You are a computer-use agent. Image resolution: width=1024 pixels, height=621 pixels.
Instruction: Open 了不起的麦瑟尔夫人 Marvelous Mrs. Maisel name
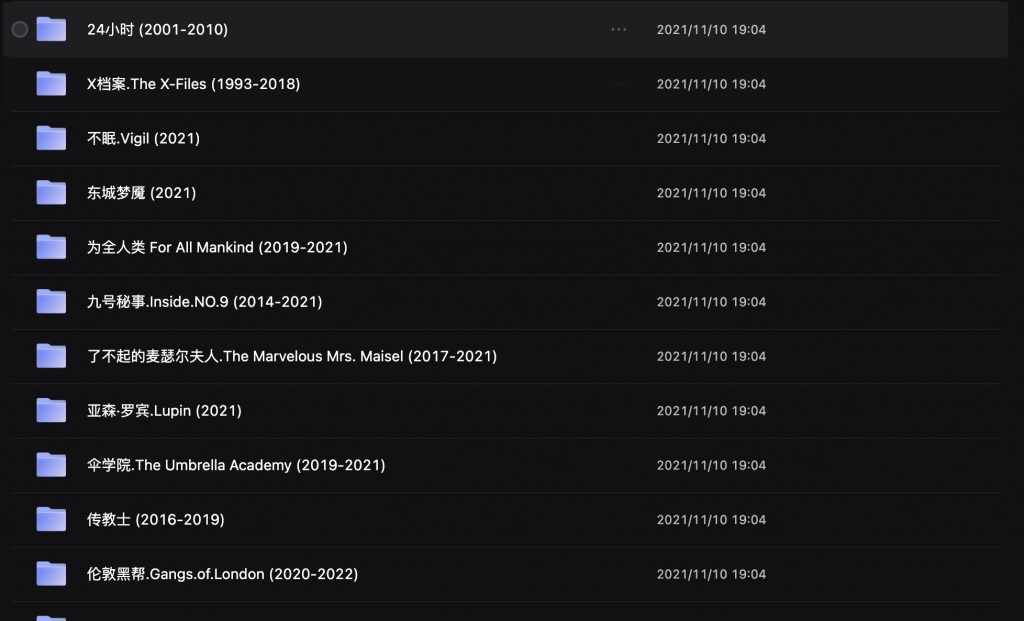click(292, 356)
